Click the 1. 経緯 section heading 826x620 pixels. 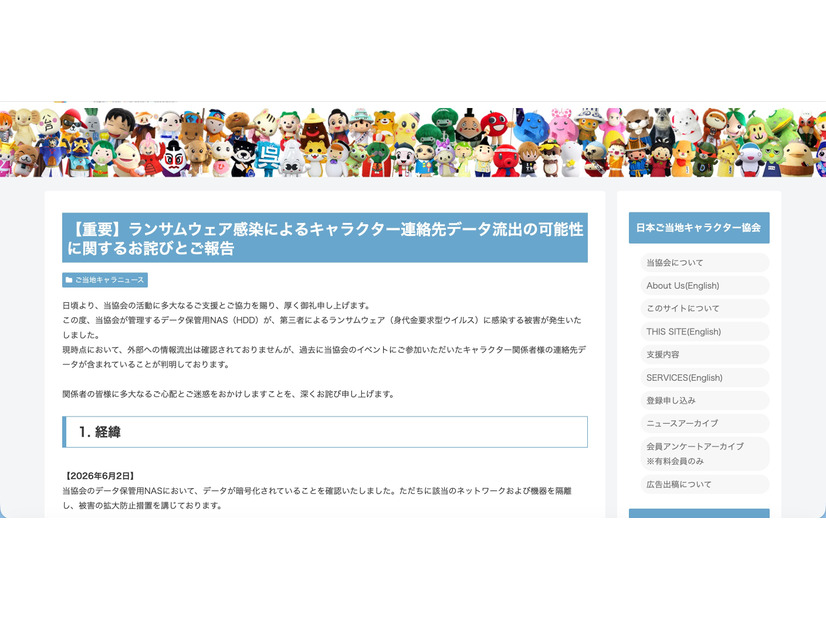click(x=325, y=432)
